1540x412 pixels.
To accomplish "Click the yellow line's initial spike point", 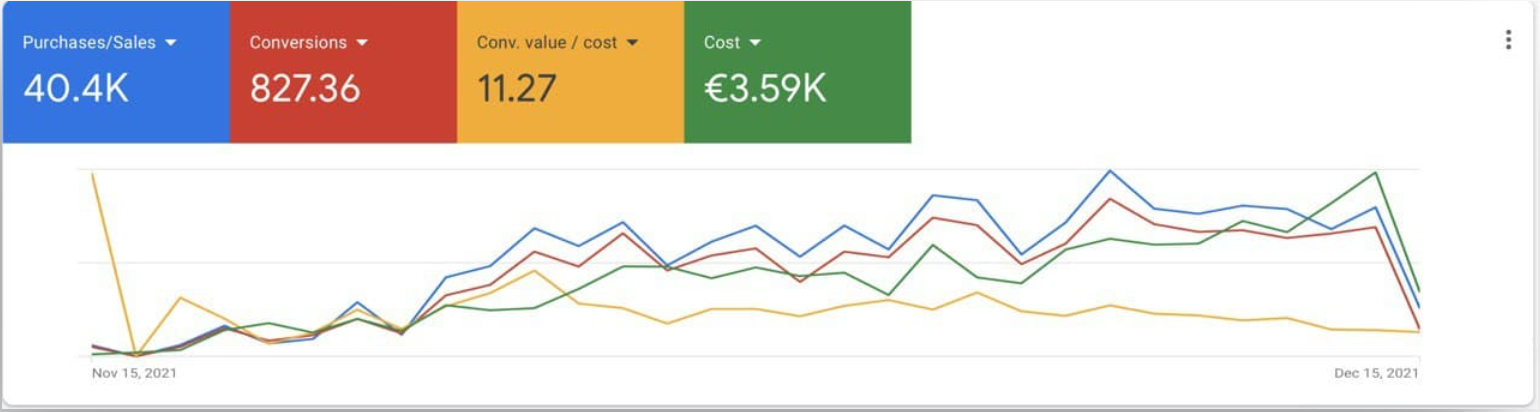I will [92, 174].
